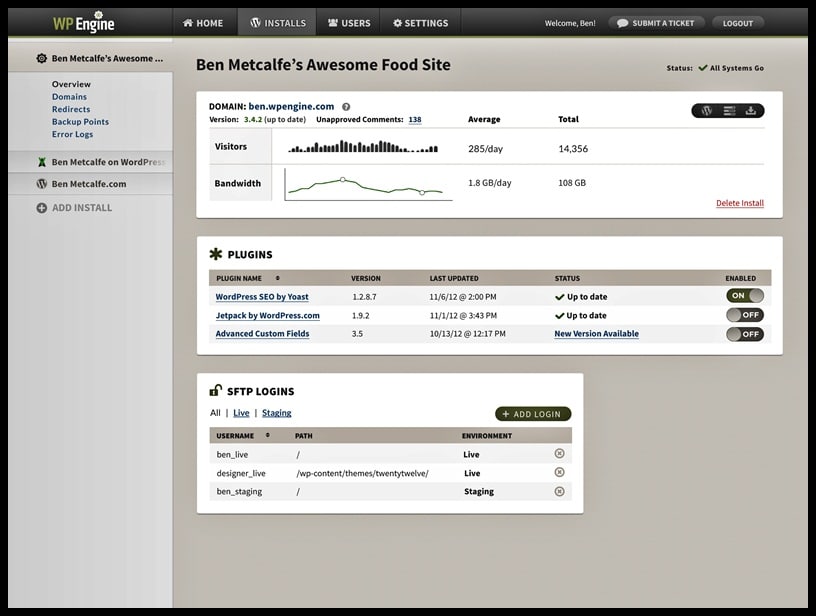The image size is (816, 616).
Task: Click the ben_staging username cell
Action: pyautogui.click(x=239, y=492)
